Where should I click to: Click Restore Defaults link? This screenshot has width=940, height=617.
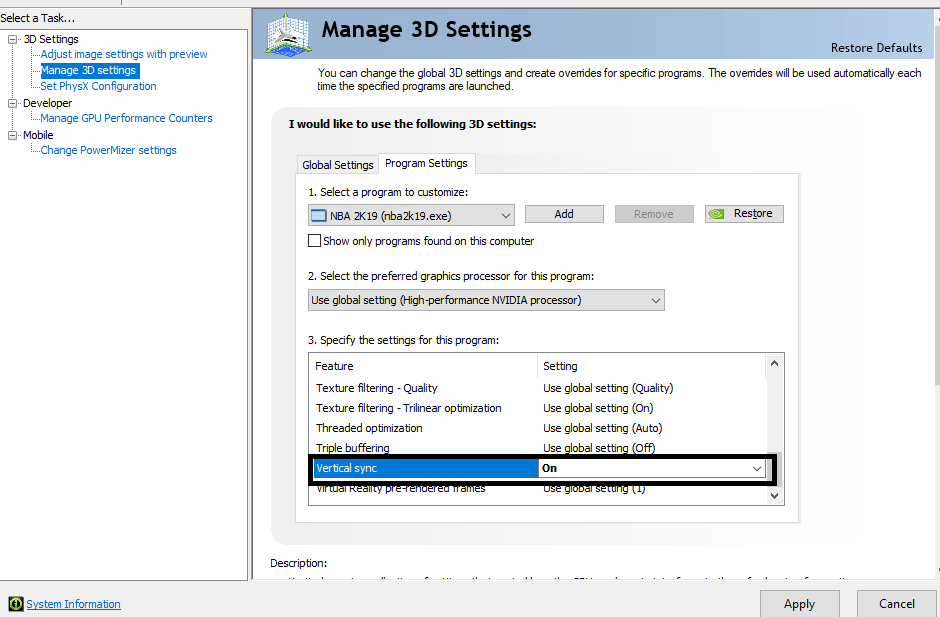click(x=876, y=48)
